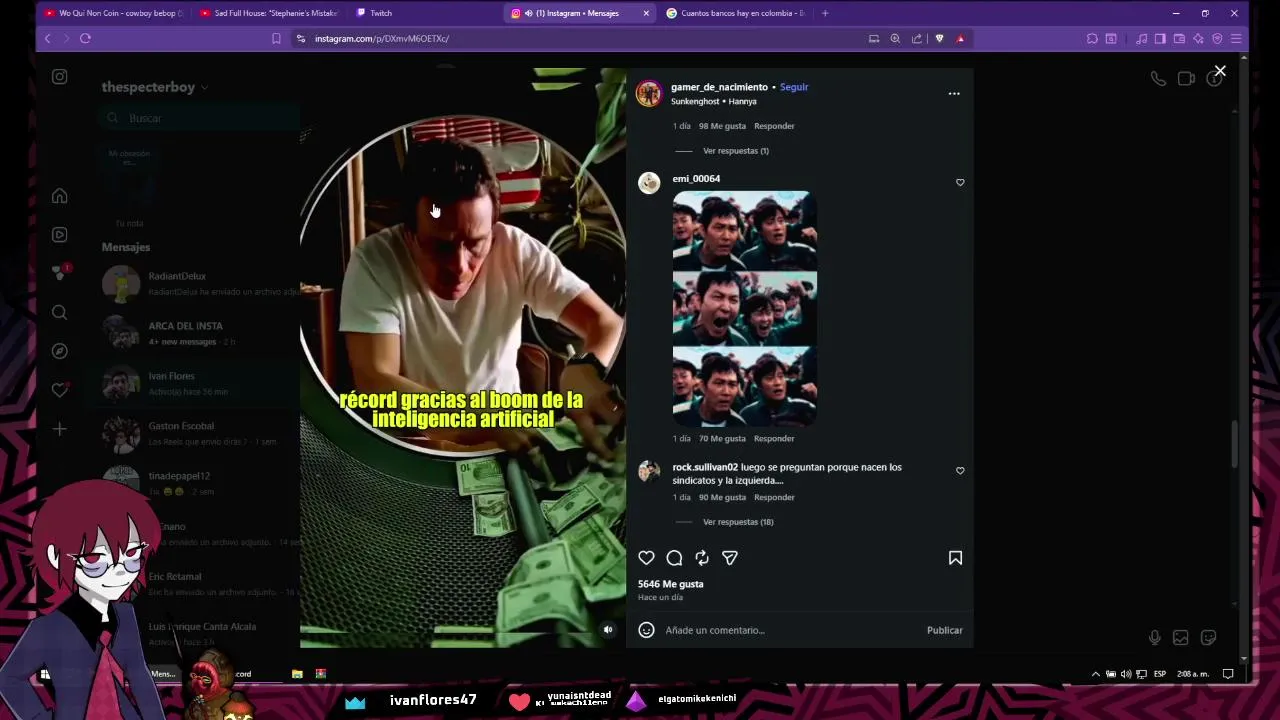Open comments using the speech bubble icon
Image resolution: width=1280 pixels, height=720 pixels.
coord(674,558)
